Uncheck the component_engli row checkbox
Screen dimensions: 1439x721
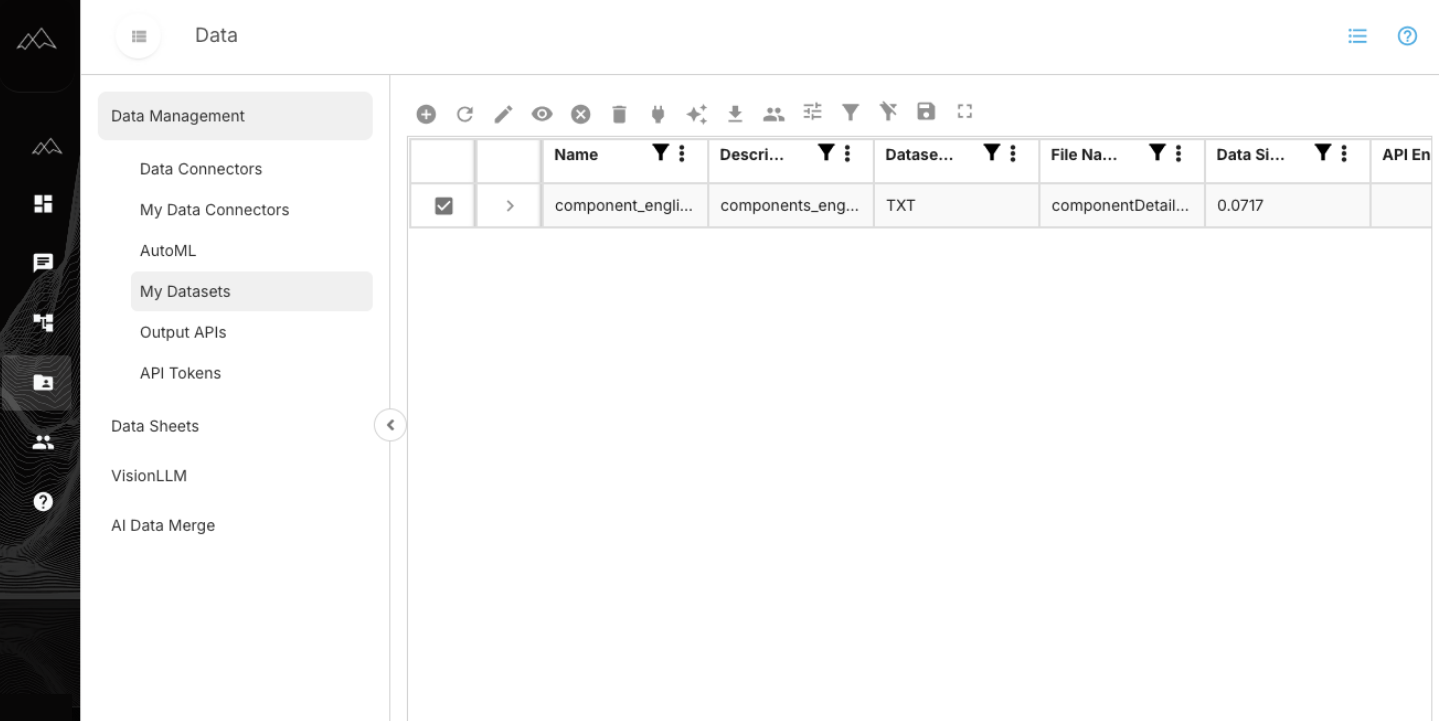click(441, 205)
